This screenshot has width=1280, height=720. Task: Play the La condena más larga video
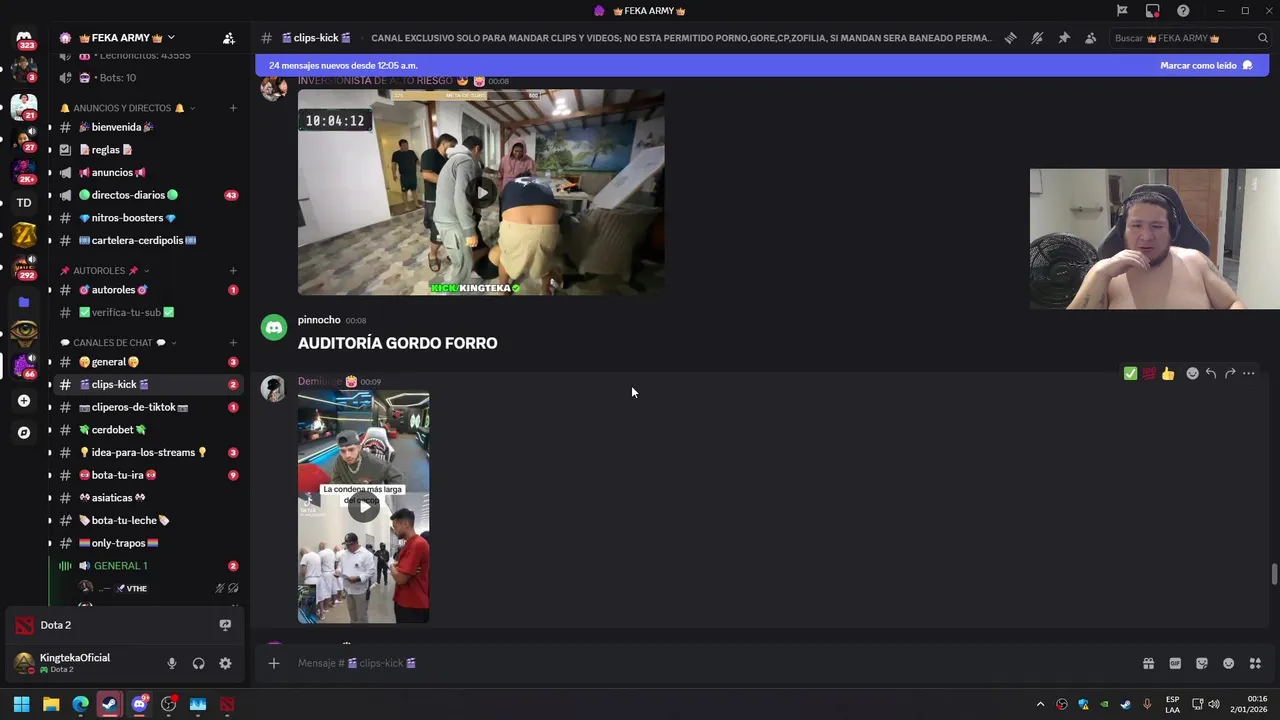point(364,507)
